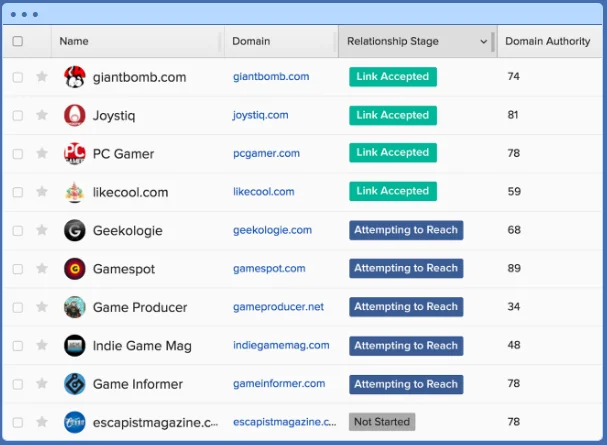Star the Game Informer row

pos(42,383)
